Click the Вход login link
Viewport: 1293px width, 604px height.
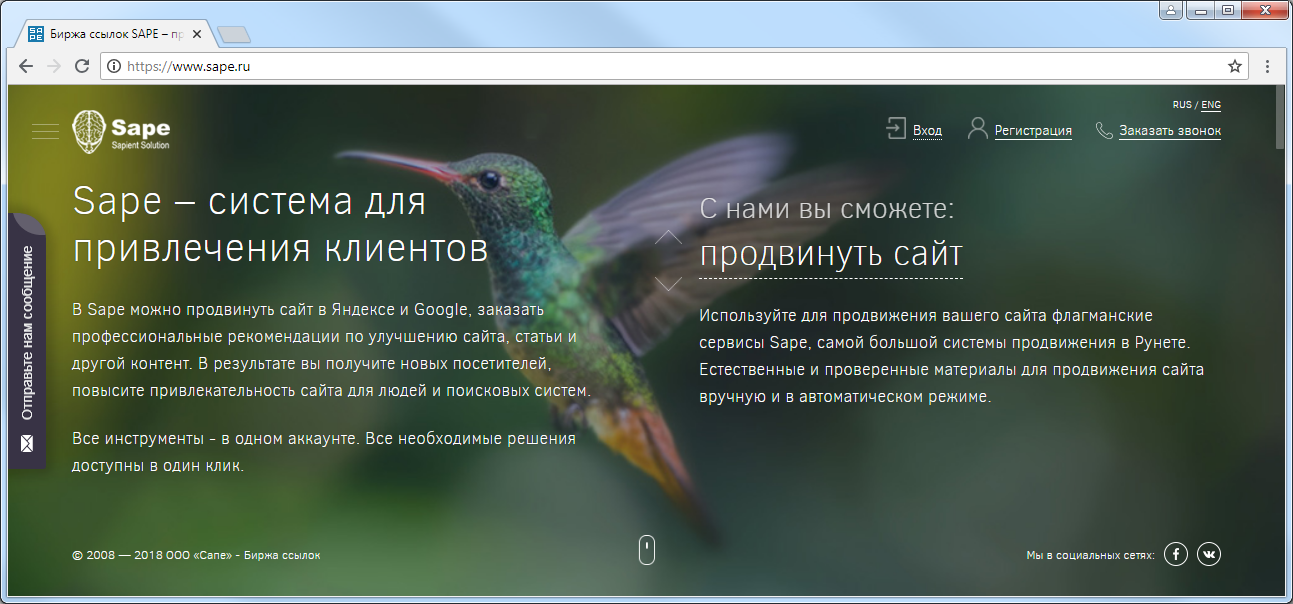927,130
